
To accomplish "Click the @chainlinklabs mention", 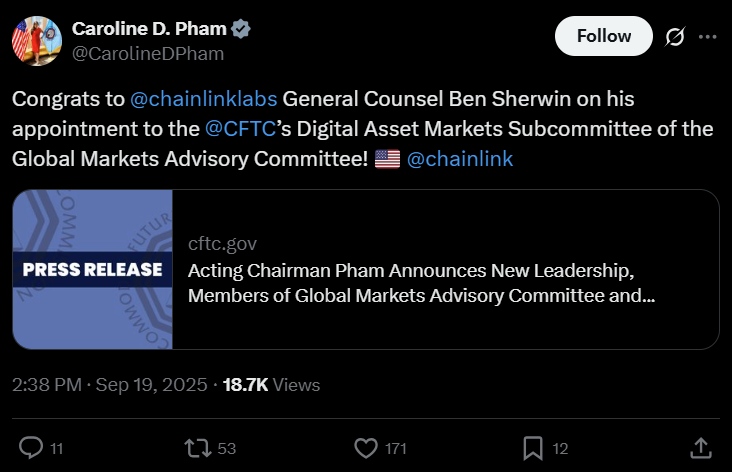I will pos(205,100).
